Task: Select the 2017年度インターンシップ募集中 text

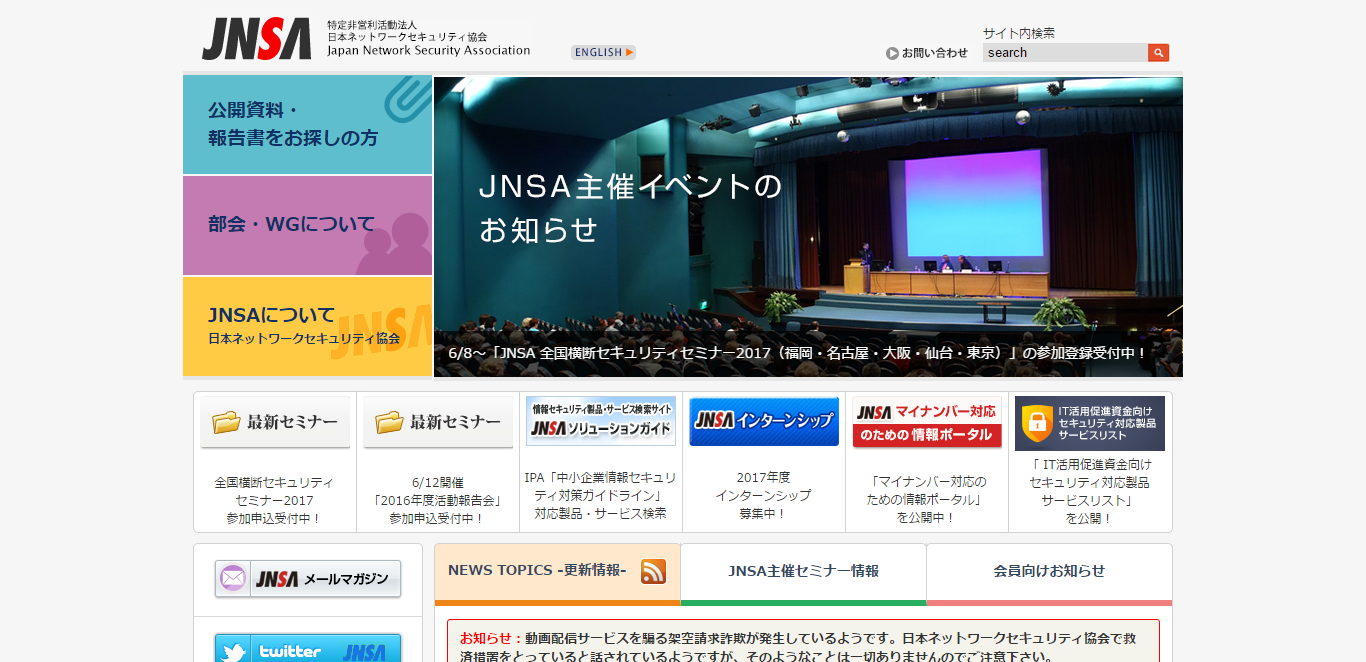Action: pos(763,495)
